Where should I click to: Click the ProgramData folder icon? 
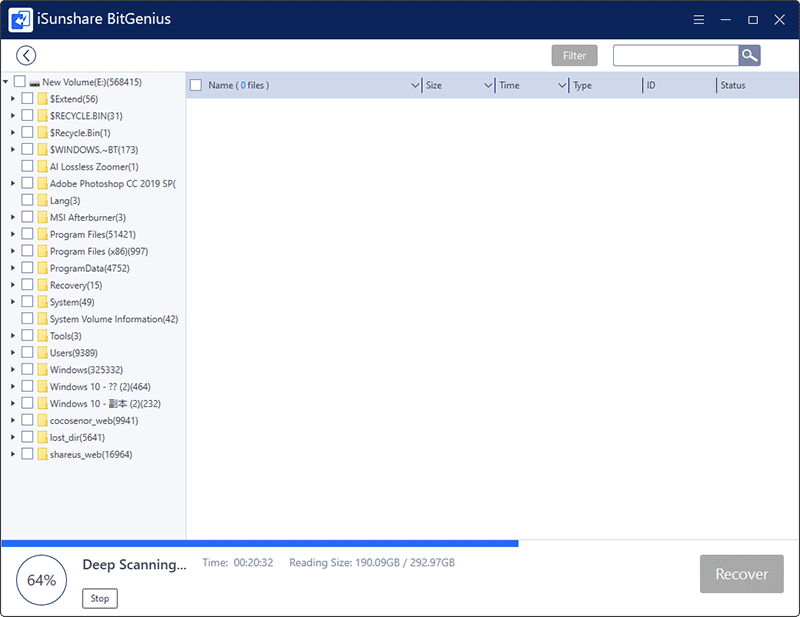point(42,268)
